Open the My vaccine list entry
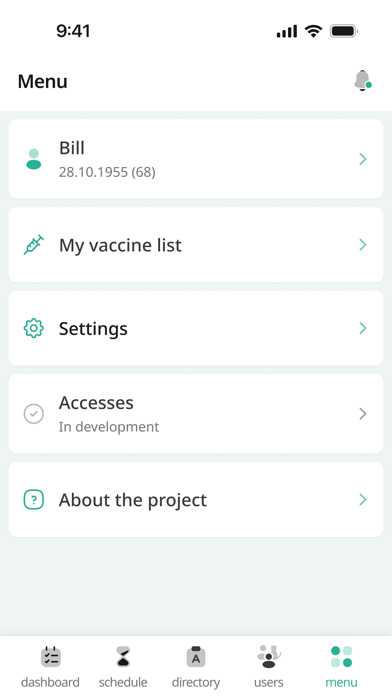The image size is (392, 696). point(196,245)
